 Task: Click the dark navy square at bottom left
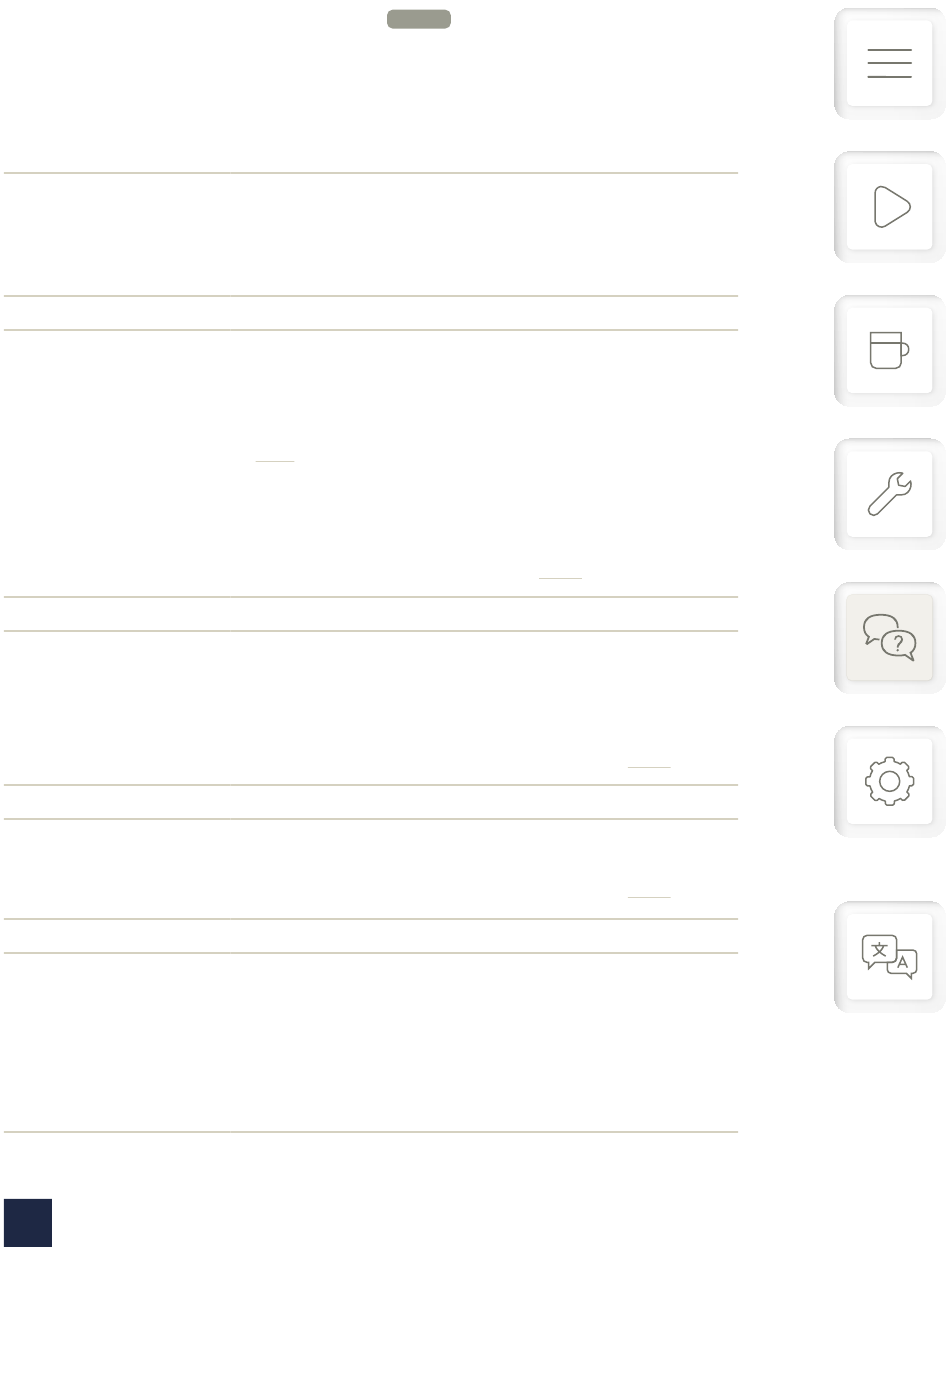point(28,1223)
